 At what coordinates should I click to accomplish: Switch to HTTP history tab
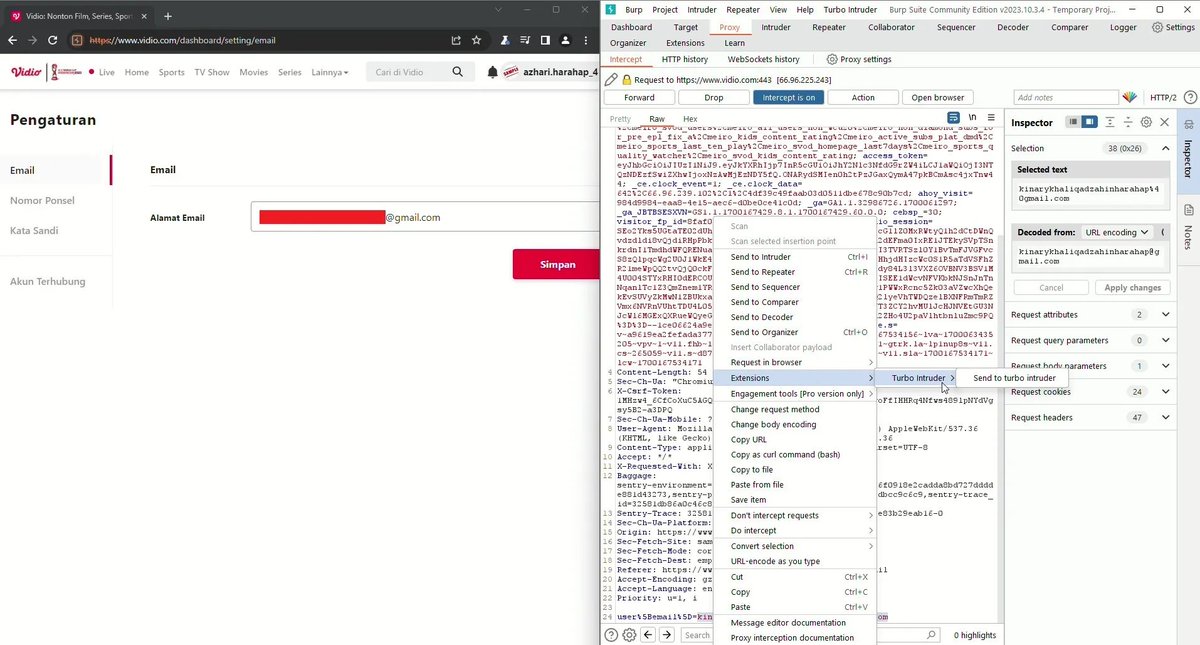coord(684,59)
